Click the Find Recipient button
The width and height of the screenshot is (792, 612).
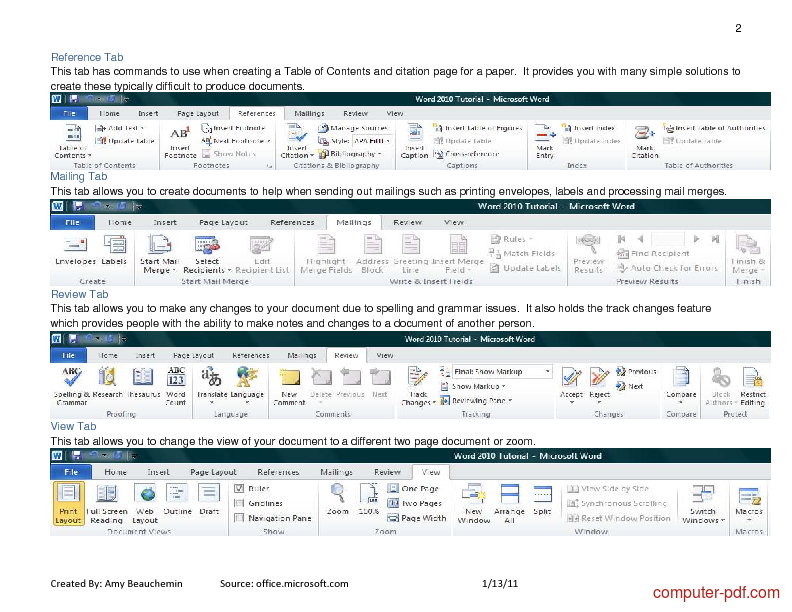point(653,253)
